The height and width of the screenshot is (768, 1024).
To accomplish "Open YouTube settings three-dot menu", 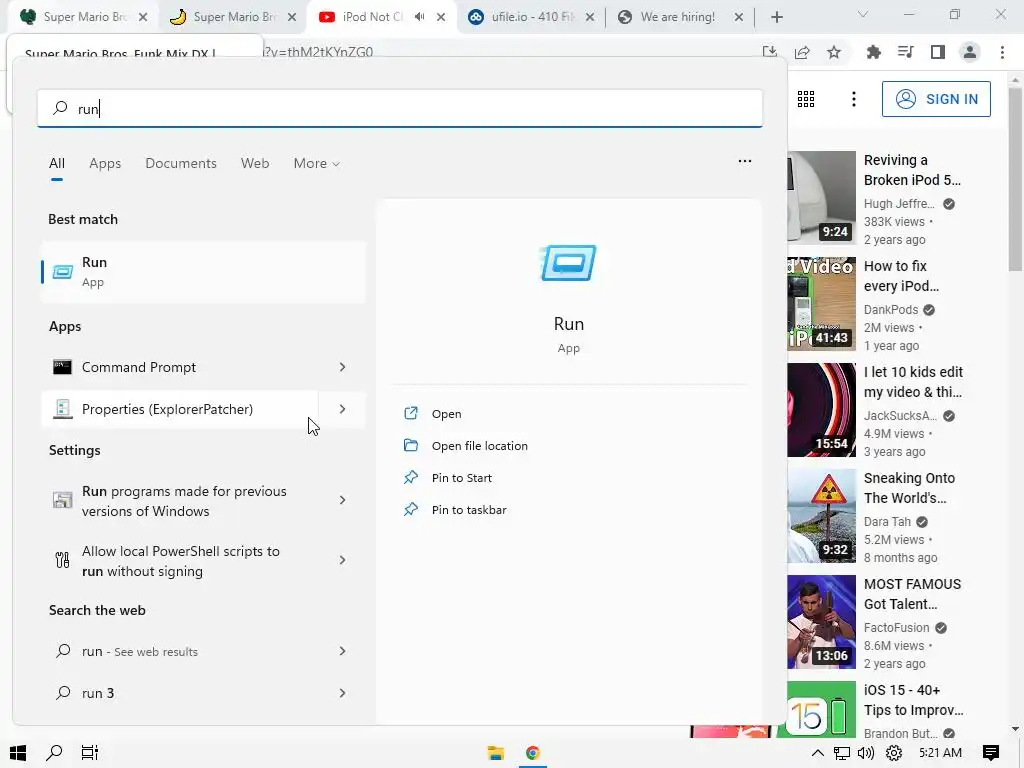I will coord(854,99).
